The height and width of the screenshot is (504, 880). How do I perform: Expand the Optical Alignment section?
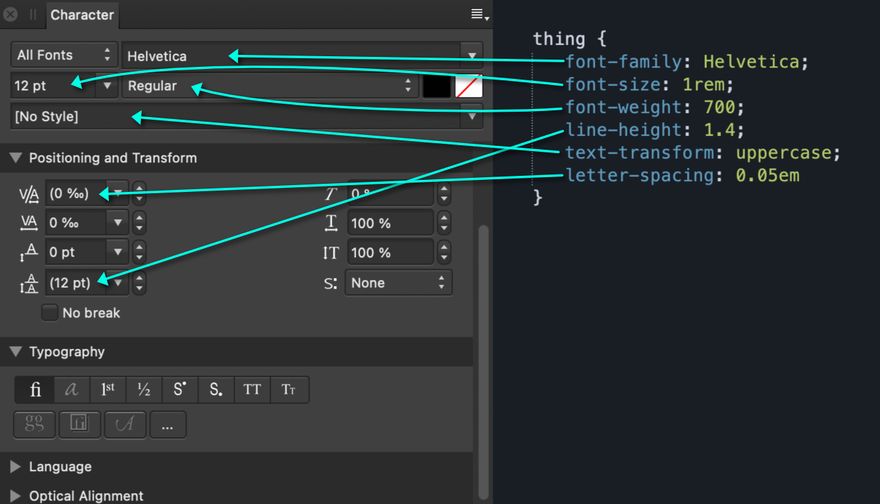[x=16, y=496]
